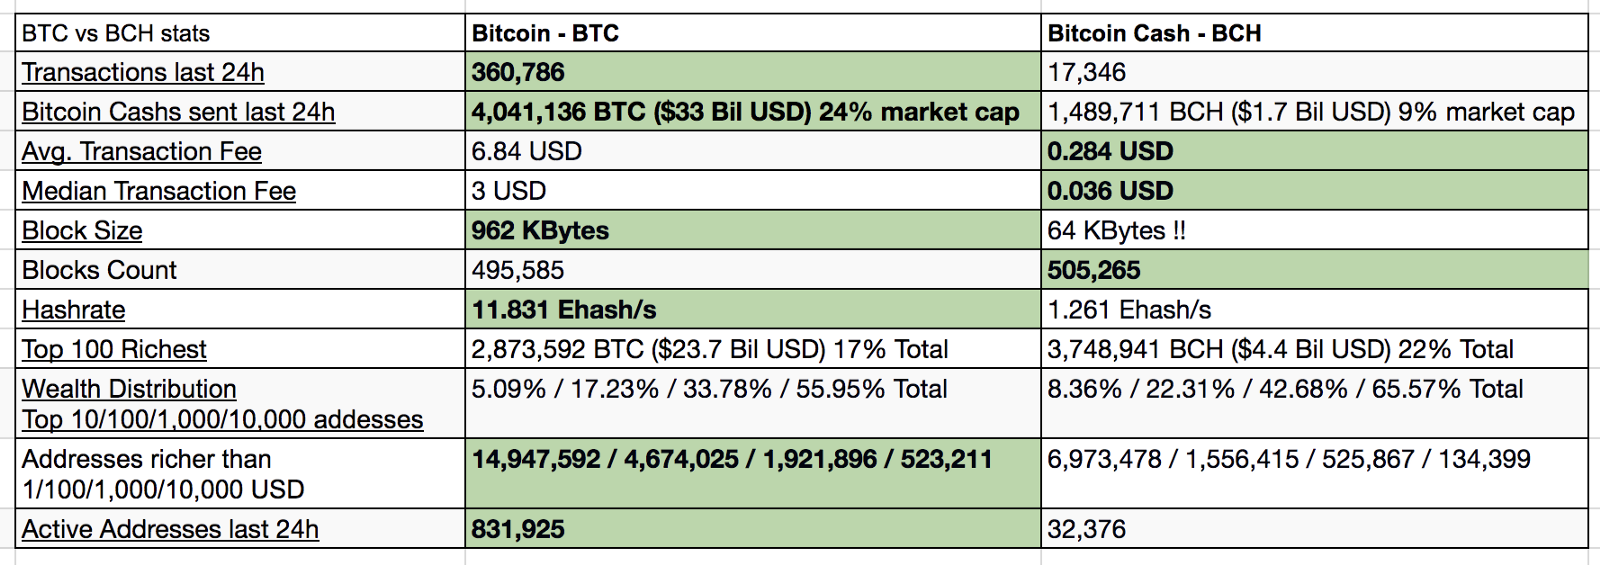Click the Active Addresses last 24h link
This screenshot has height=565, width=1600.
pos(170,529)
